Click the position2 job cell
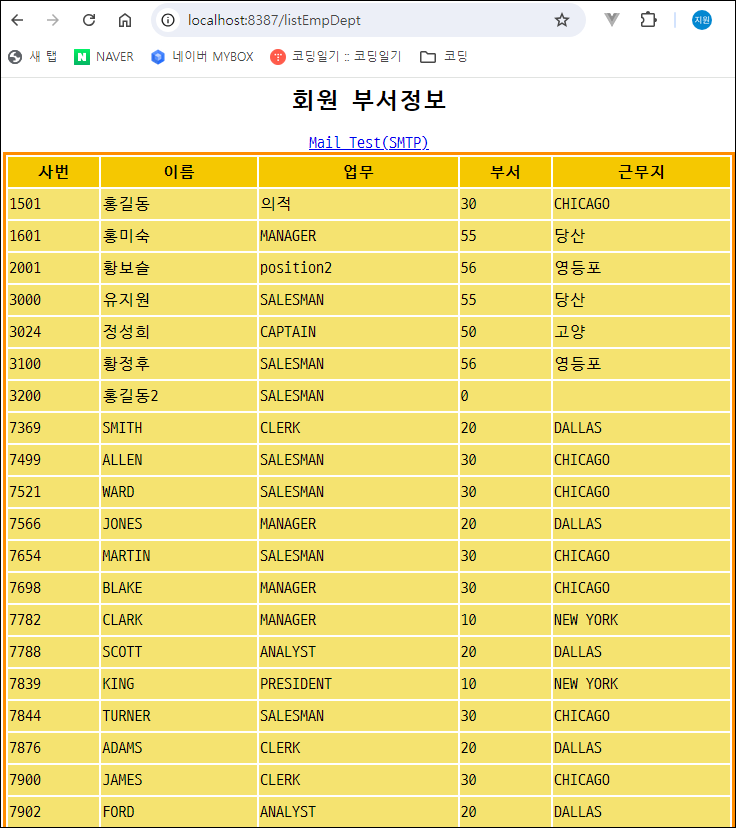The image size is (736, 828). coord(358,268)
